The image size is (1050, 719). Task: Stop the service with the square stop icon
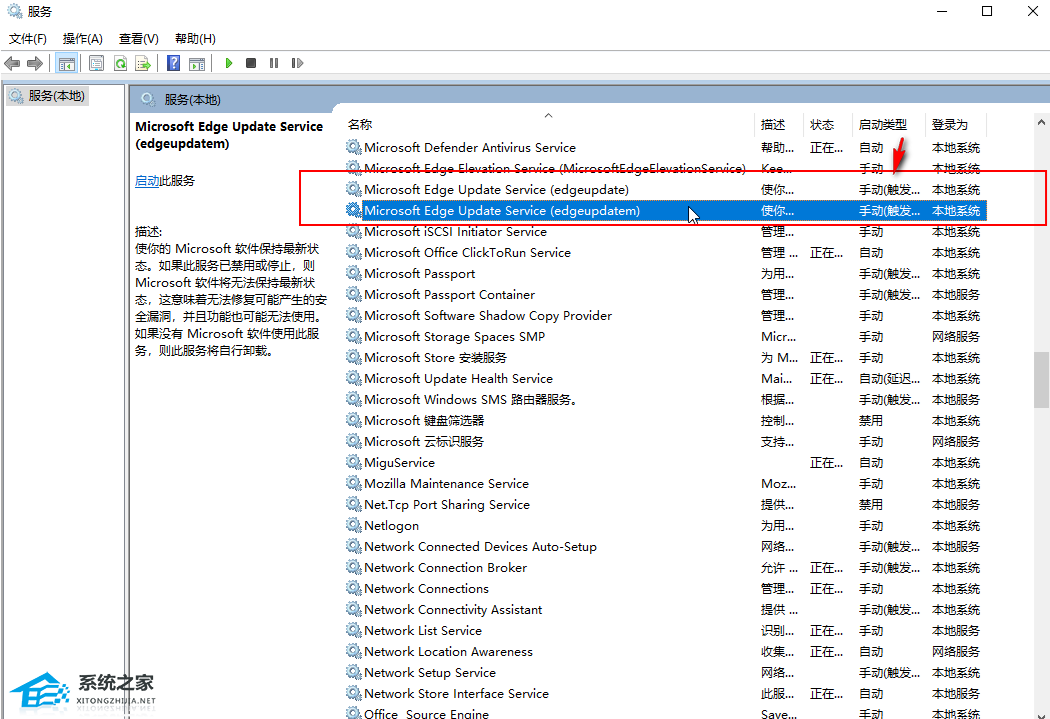pyautogui.click(x=251, y=63)
